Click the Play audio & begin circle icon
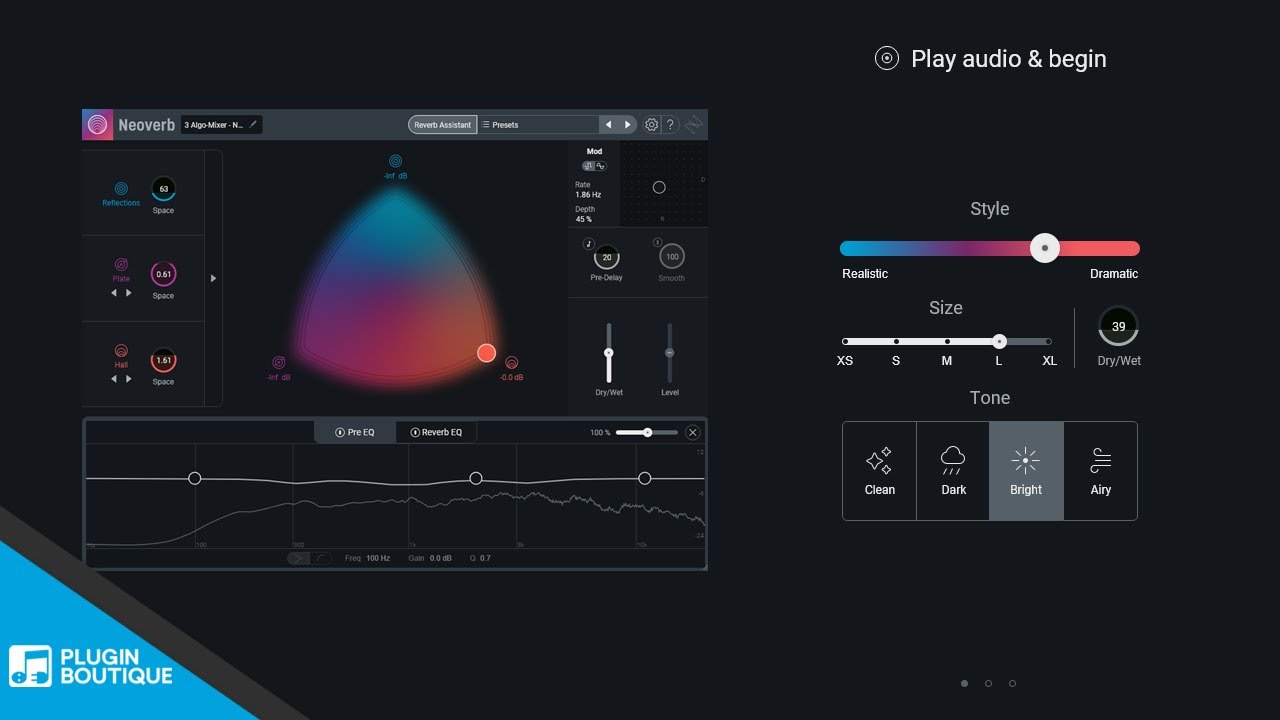Viewport: 1280px width, 720px height. click(886, 58)
